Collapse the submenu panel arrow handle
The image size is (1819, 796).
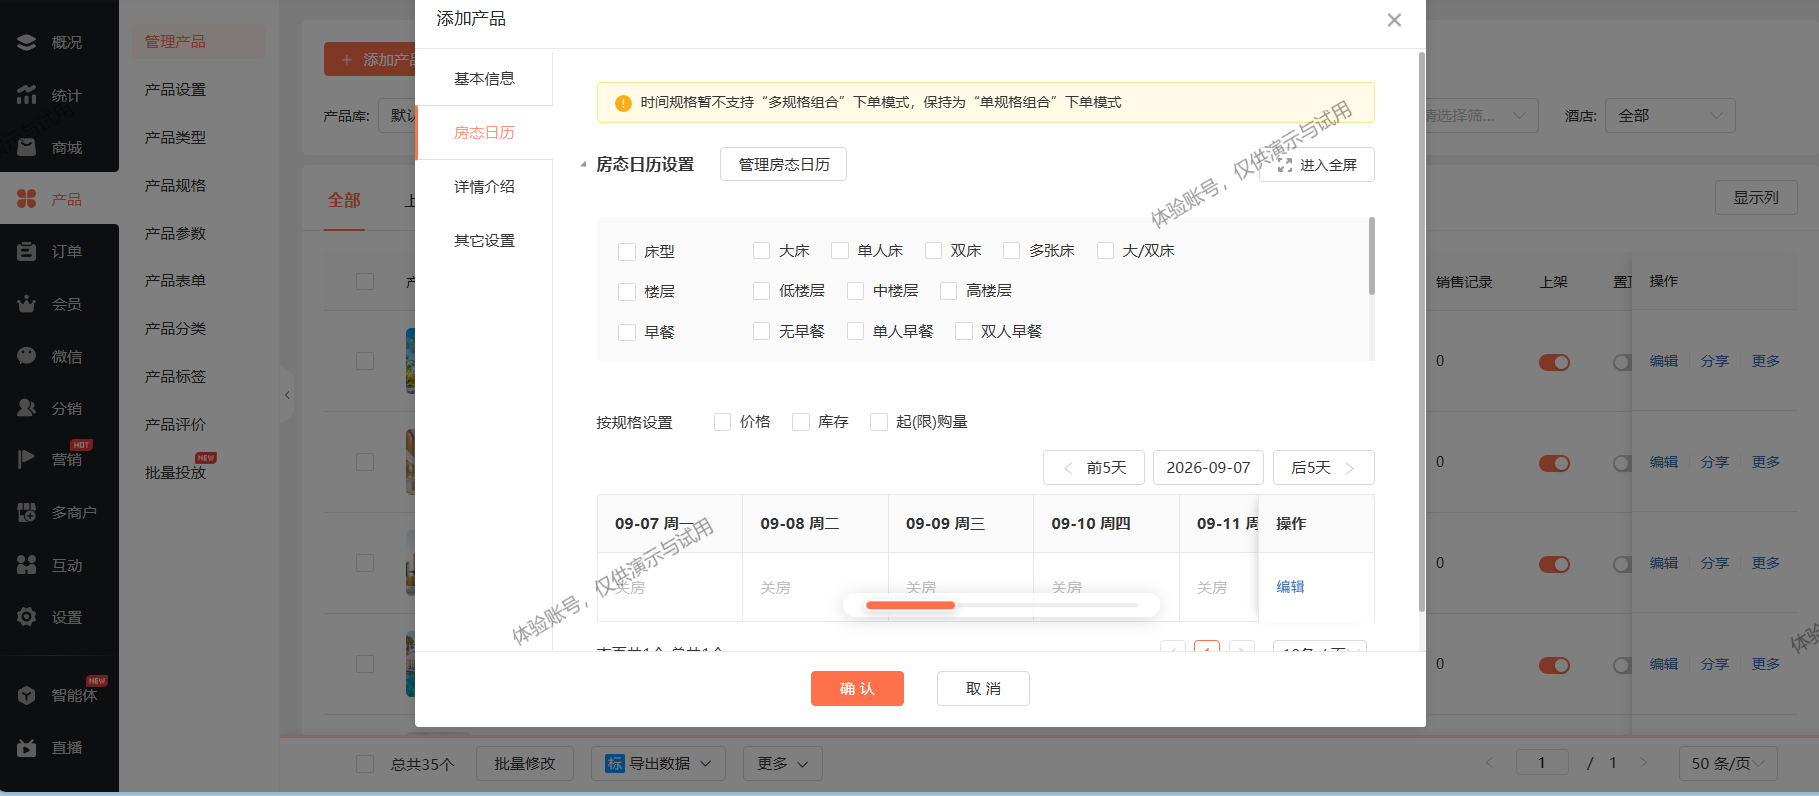coord(287,395)
